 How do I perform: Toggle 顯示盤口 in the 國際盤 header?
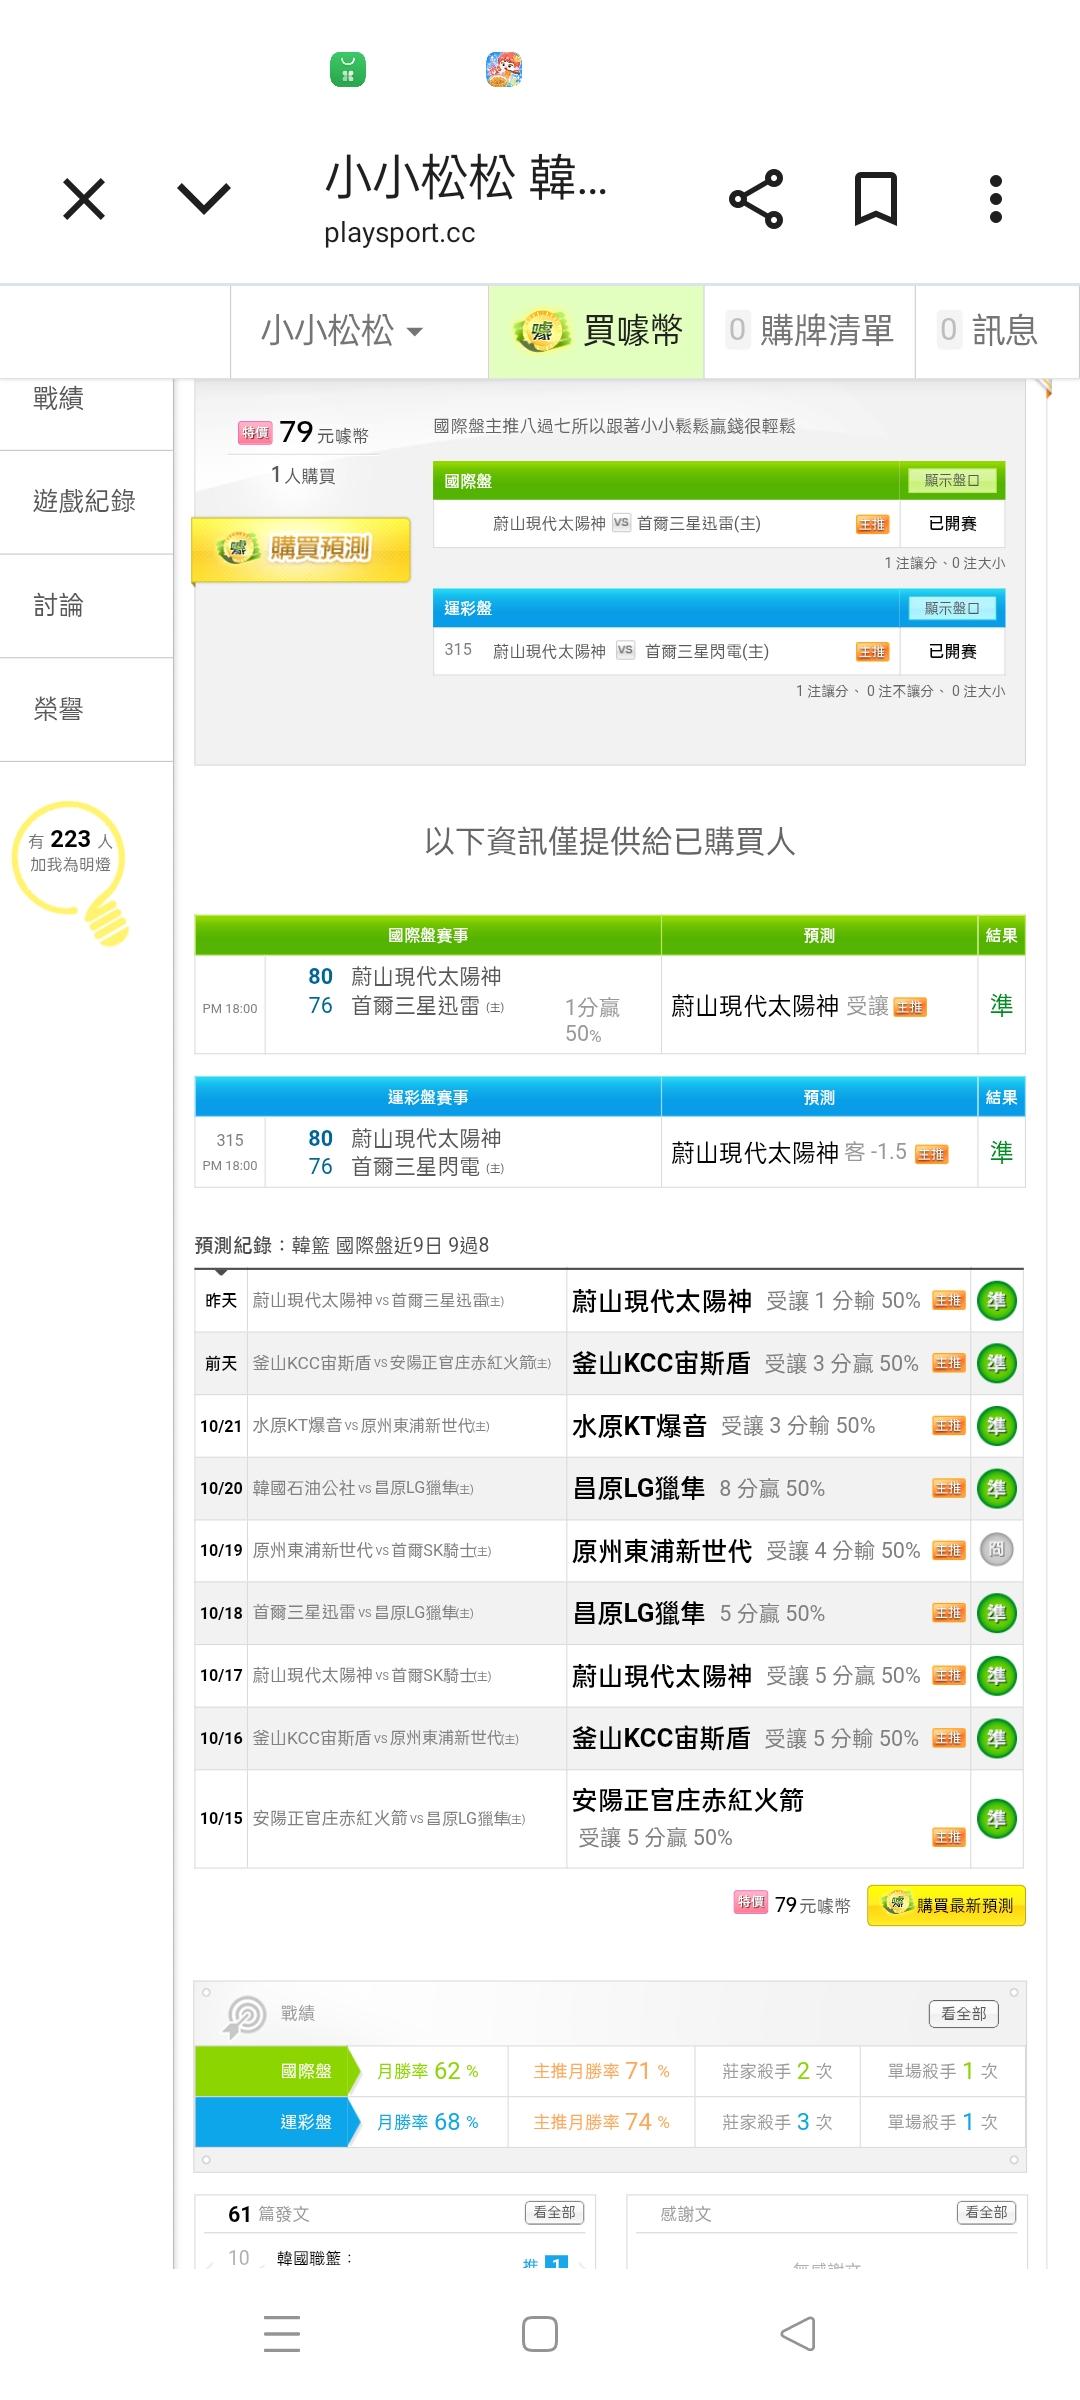(951, 481)
